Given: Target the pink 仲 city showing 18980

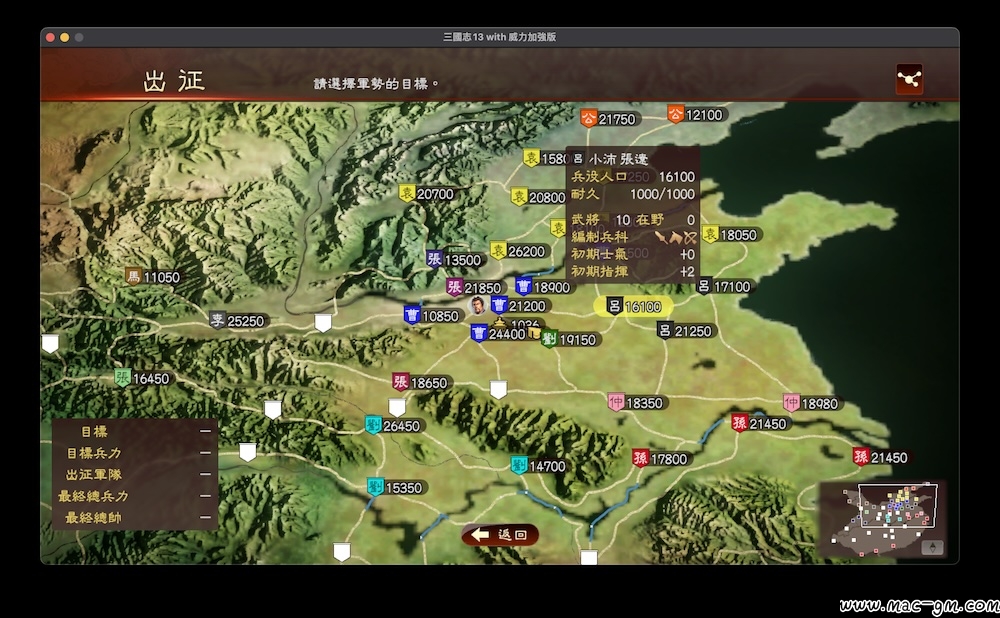Looking at the screenshot, I should coord(811,403).
